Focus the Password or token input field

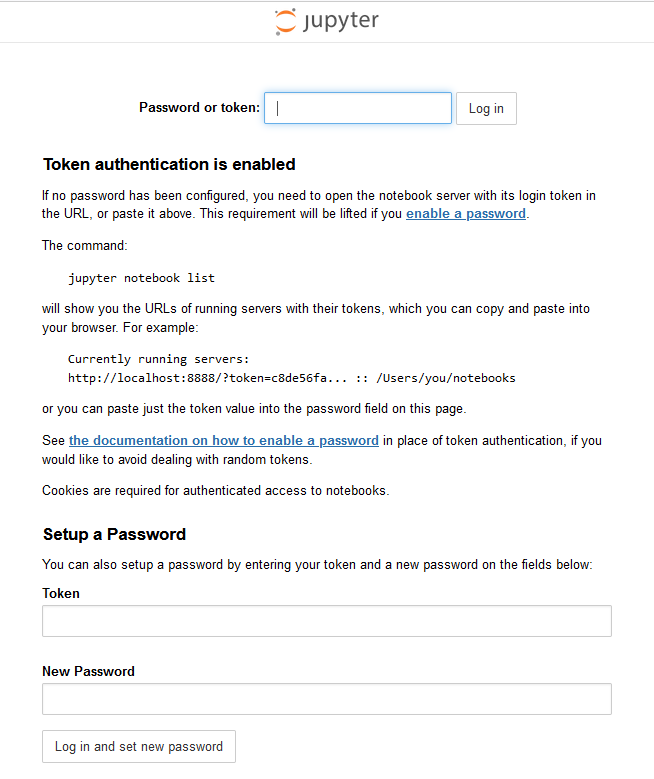(358, 108)
